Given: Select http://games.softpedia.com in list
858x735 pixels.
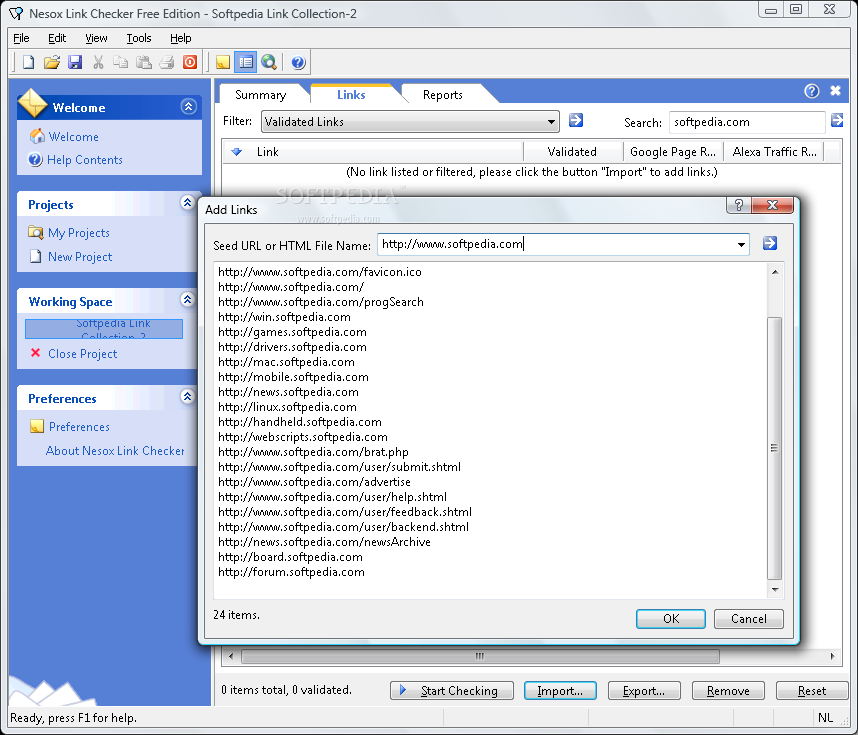Looking at the screenshot, I should 292,332.
